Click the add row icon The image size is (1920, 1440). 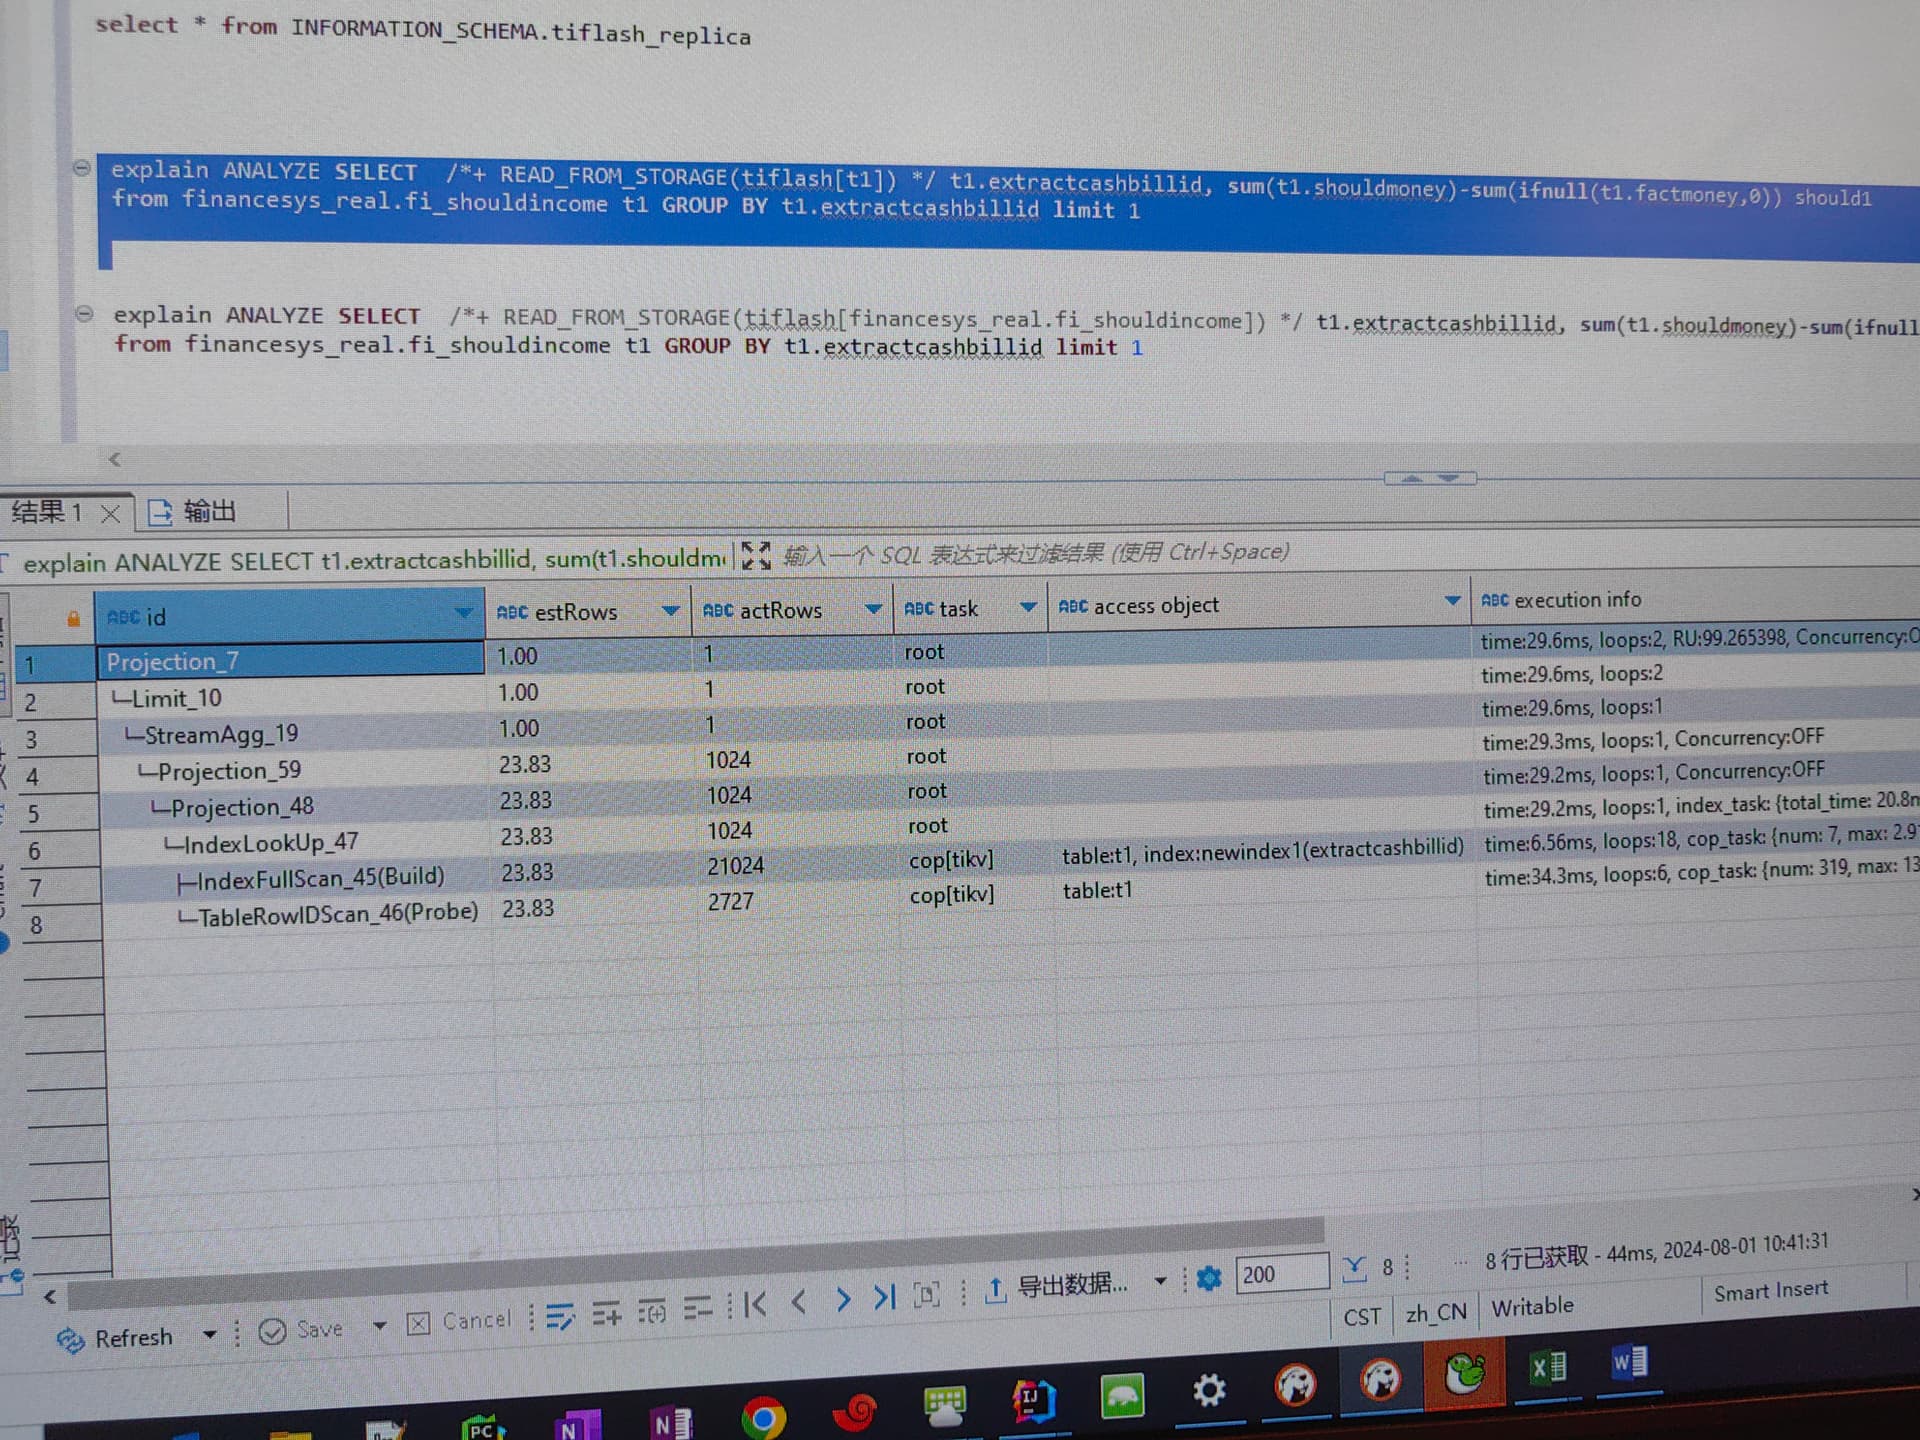coord(606,1313)
